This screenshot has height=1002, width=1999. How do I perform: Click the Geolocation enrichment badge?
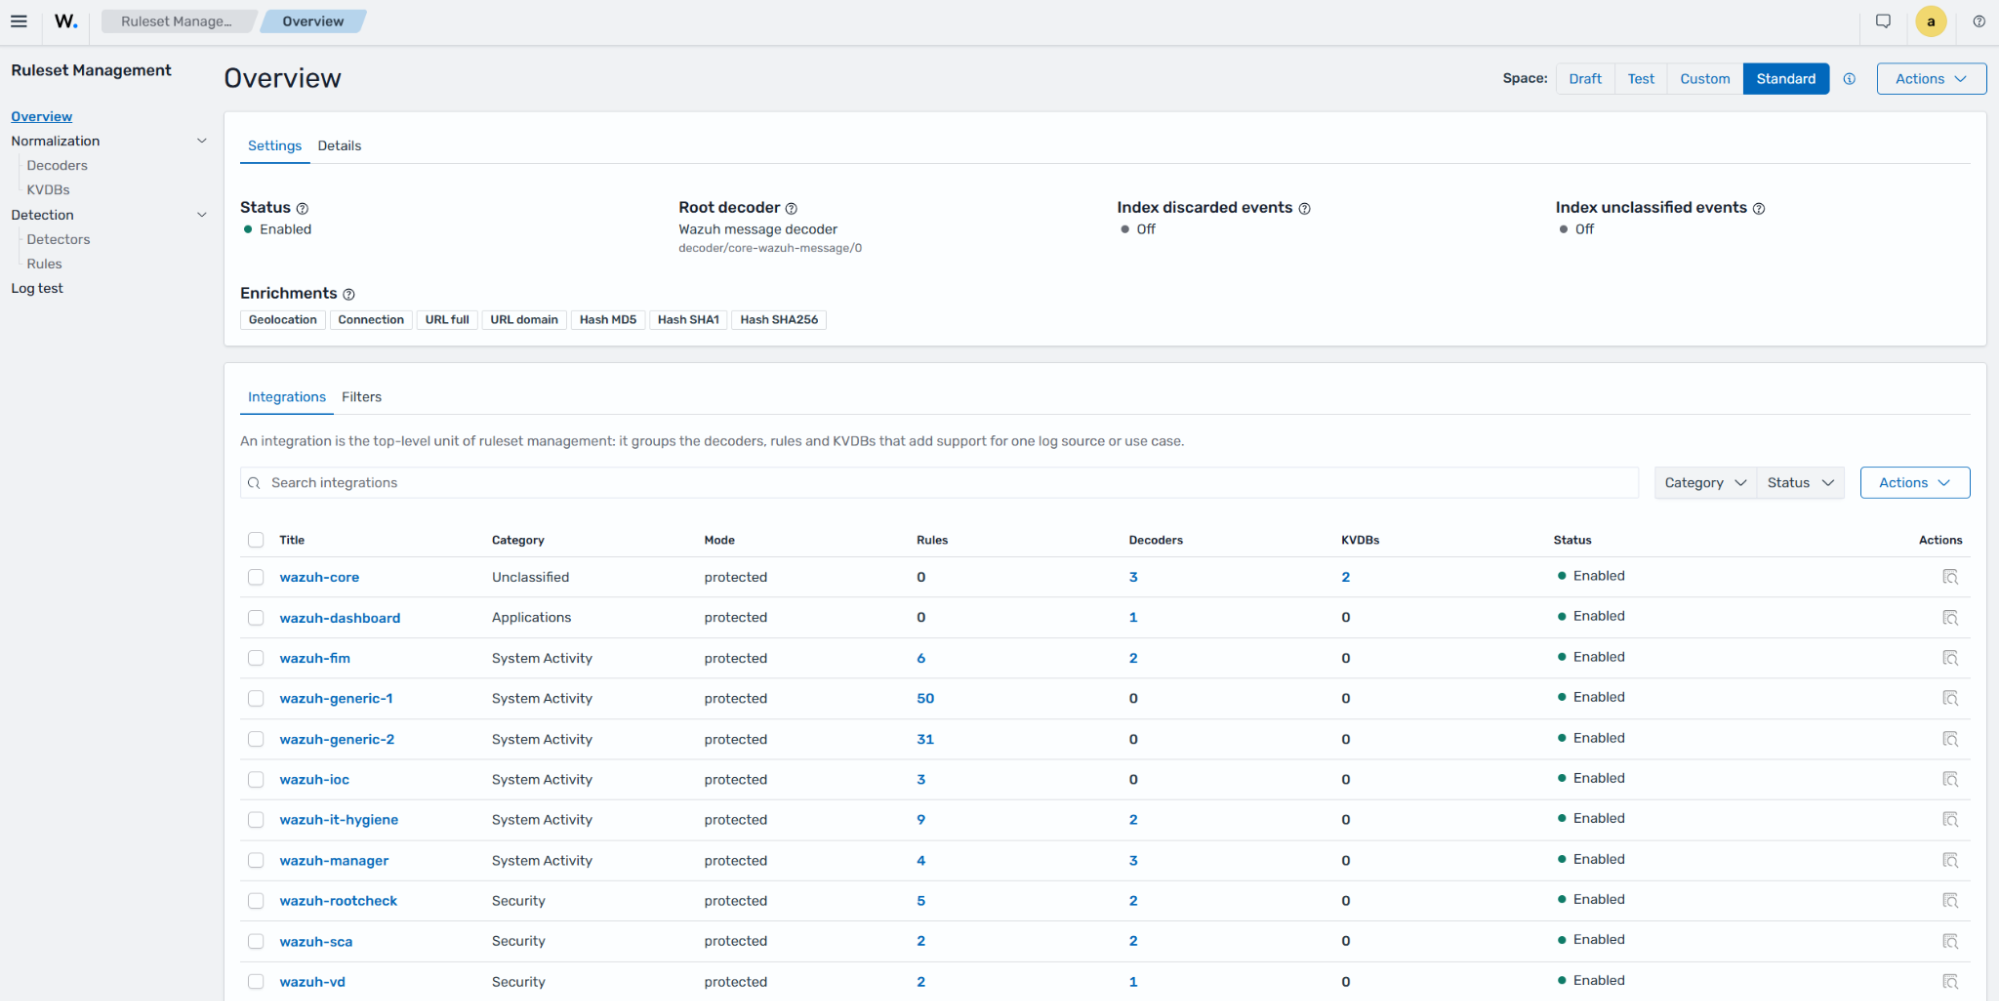click(283, 320)
